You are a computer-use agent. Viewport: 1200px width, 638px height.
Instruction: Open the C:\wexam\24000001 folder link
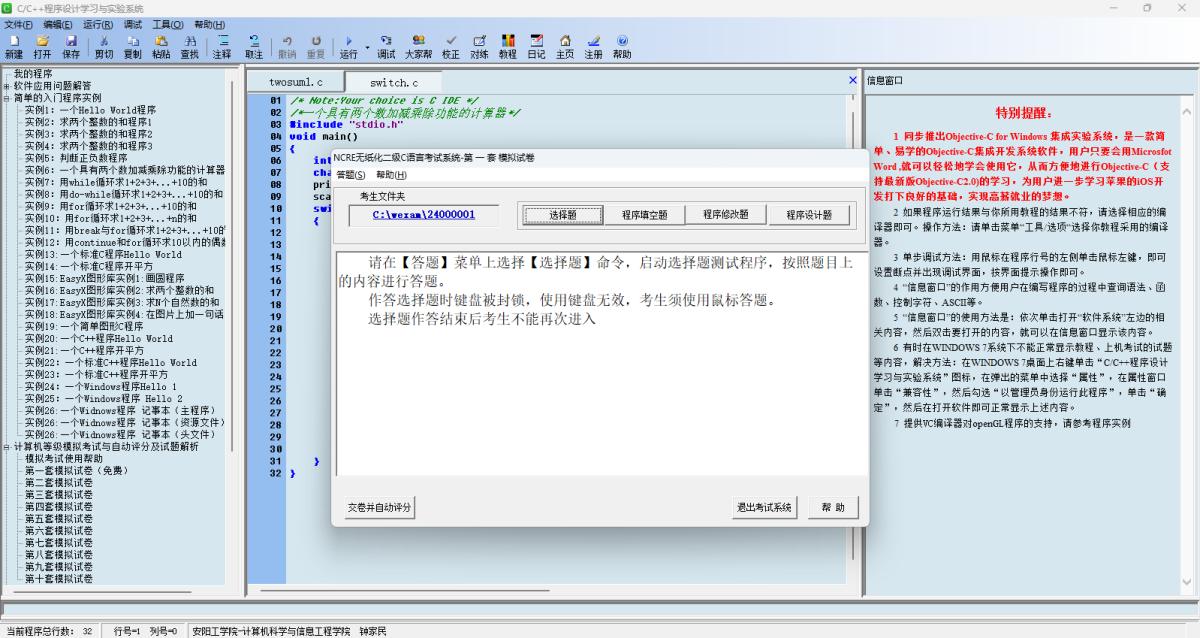coord(423,215)
